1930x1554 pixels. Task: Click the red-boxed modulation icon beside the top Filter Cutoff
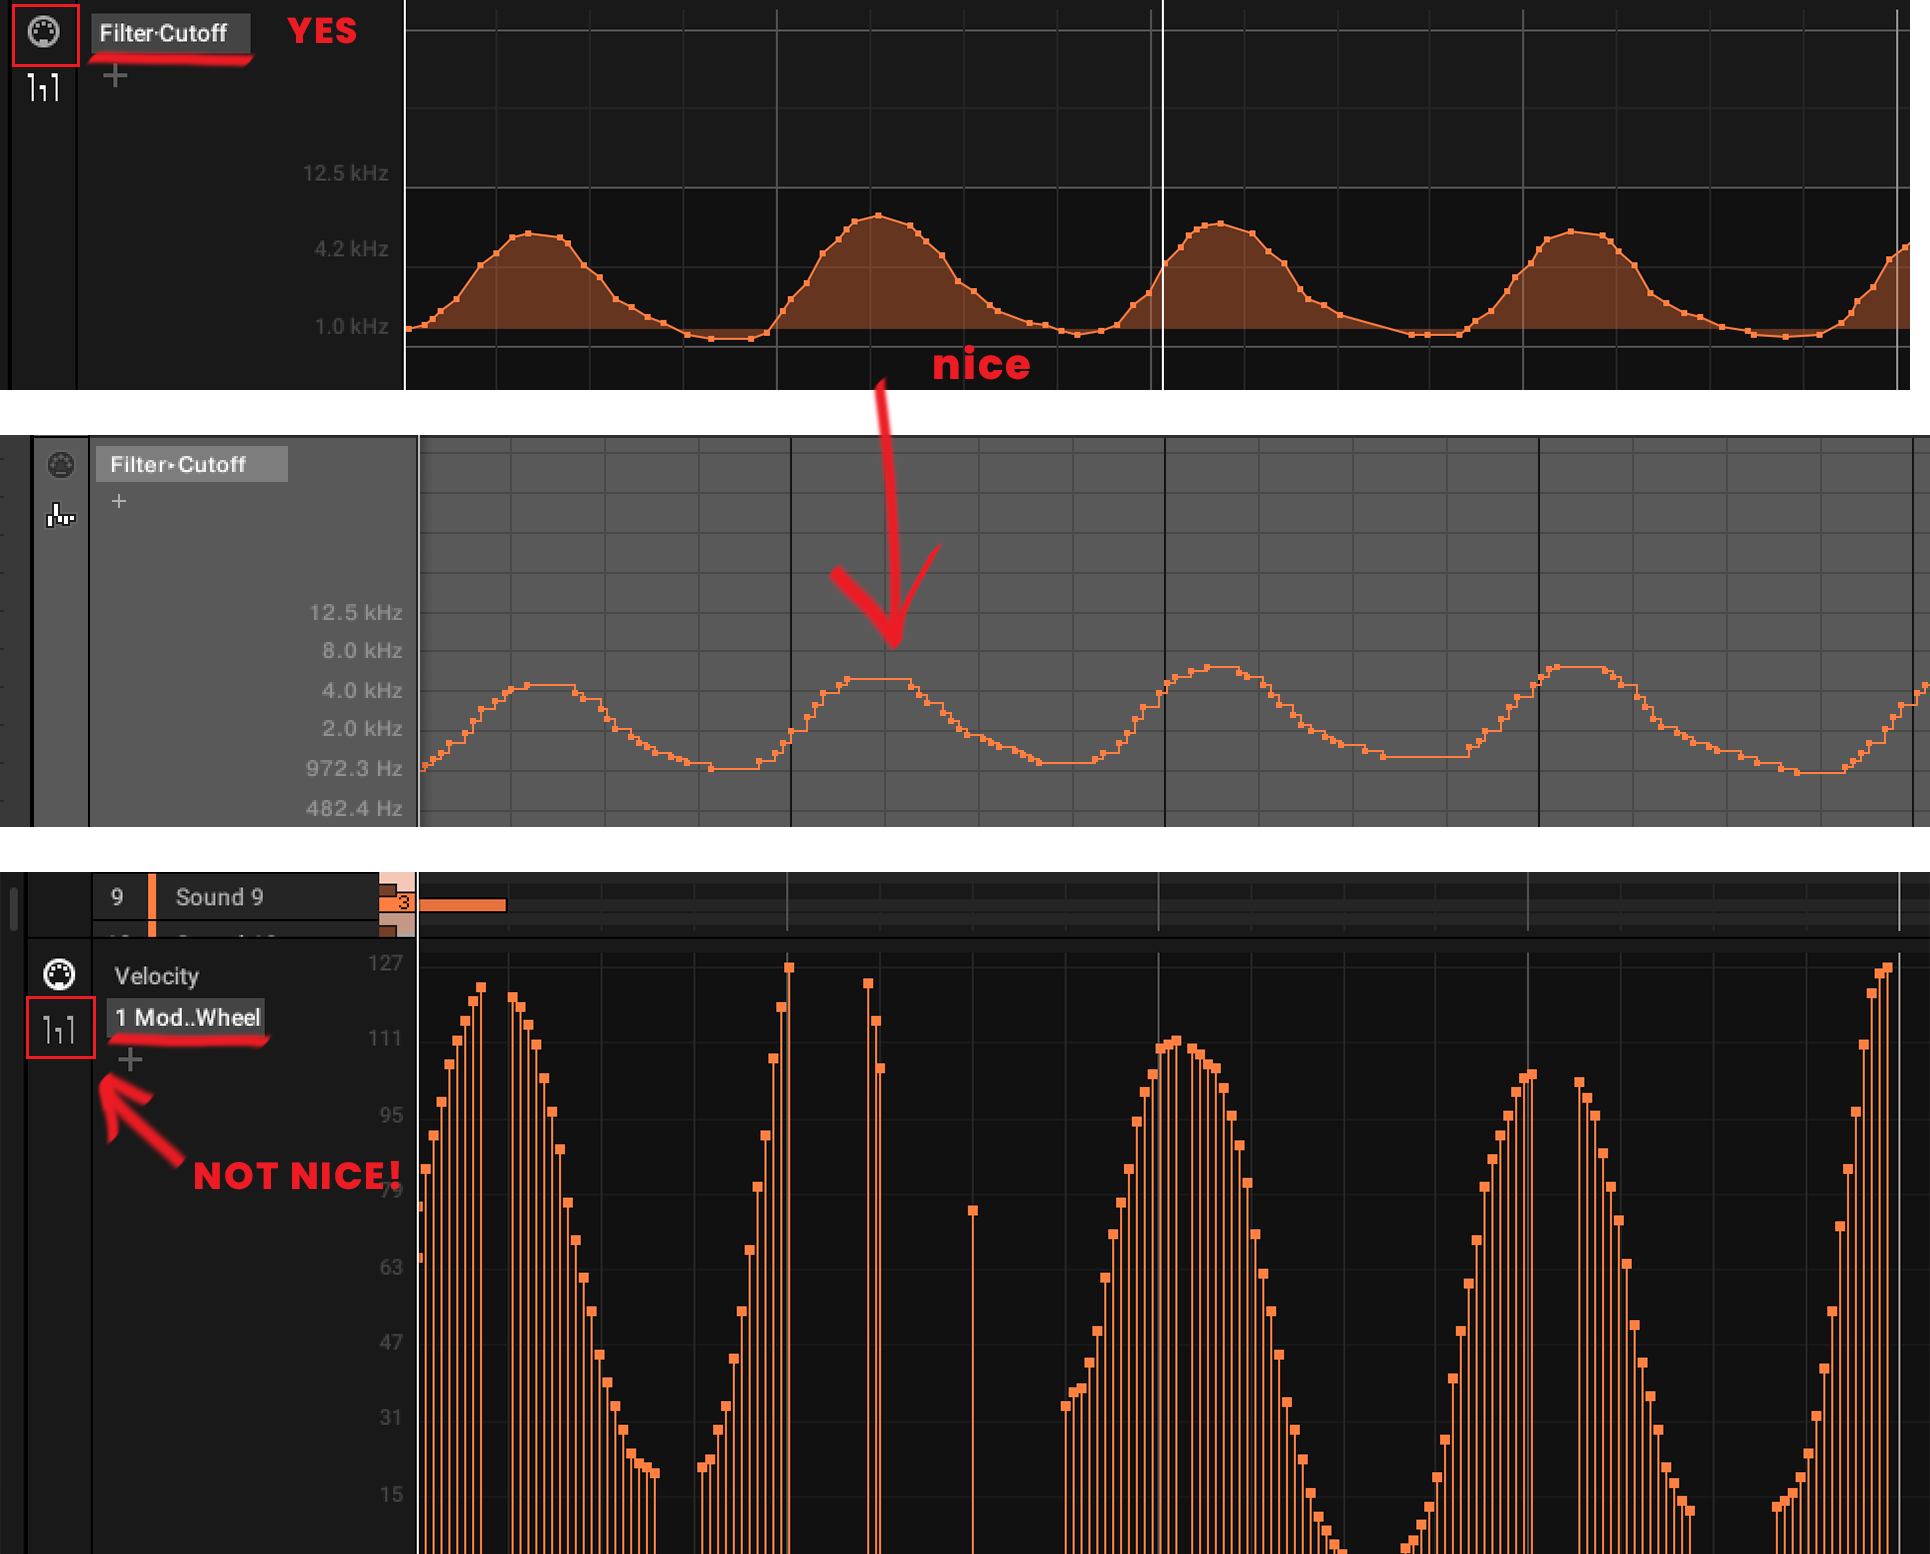tap(44, 33)
